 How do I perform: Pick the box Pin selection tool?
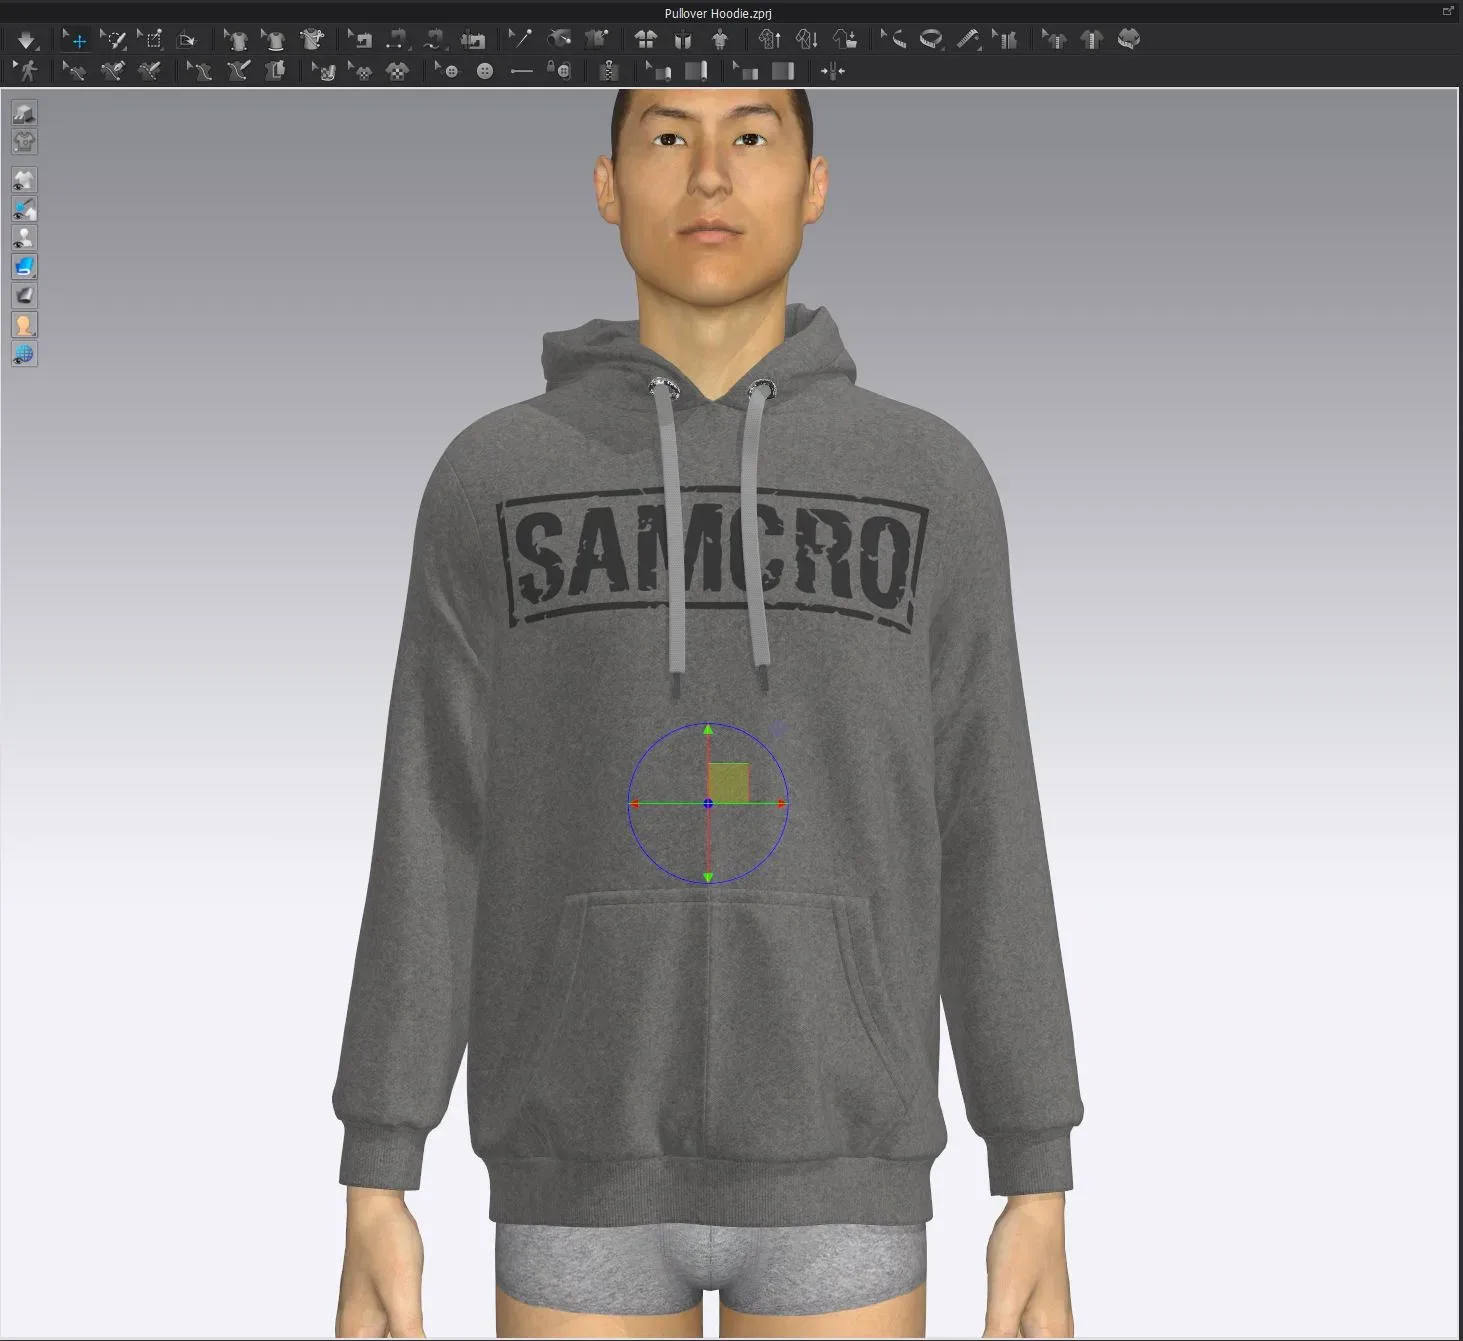pyautogui.click(x=150, y=40)
